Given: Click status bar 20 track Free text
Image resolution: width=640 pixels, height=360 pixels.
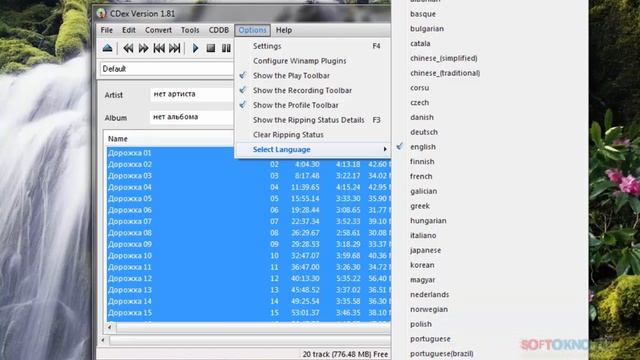Looking at the screenshot, I should 345,354.
